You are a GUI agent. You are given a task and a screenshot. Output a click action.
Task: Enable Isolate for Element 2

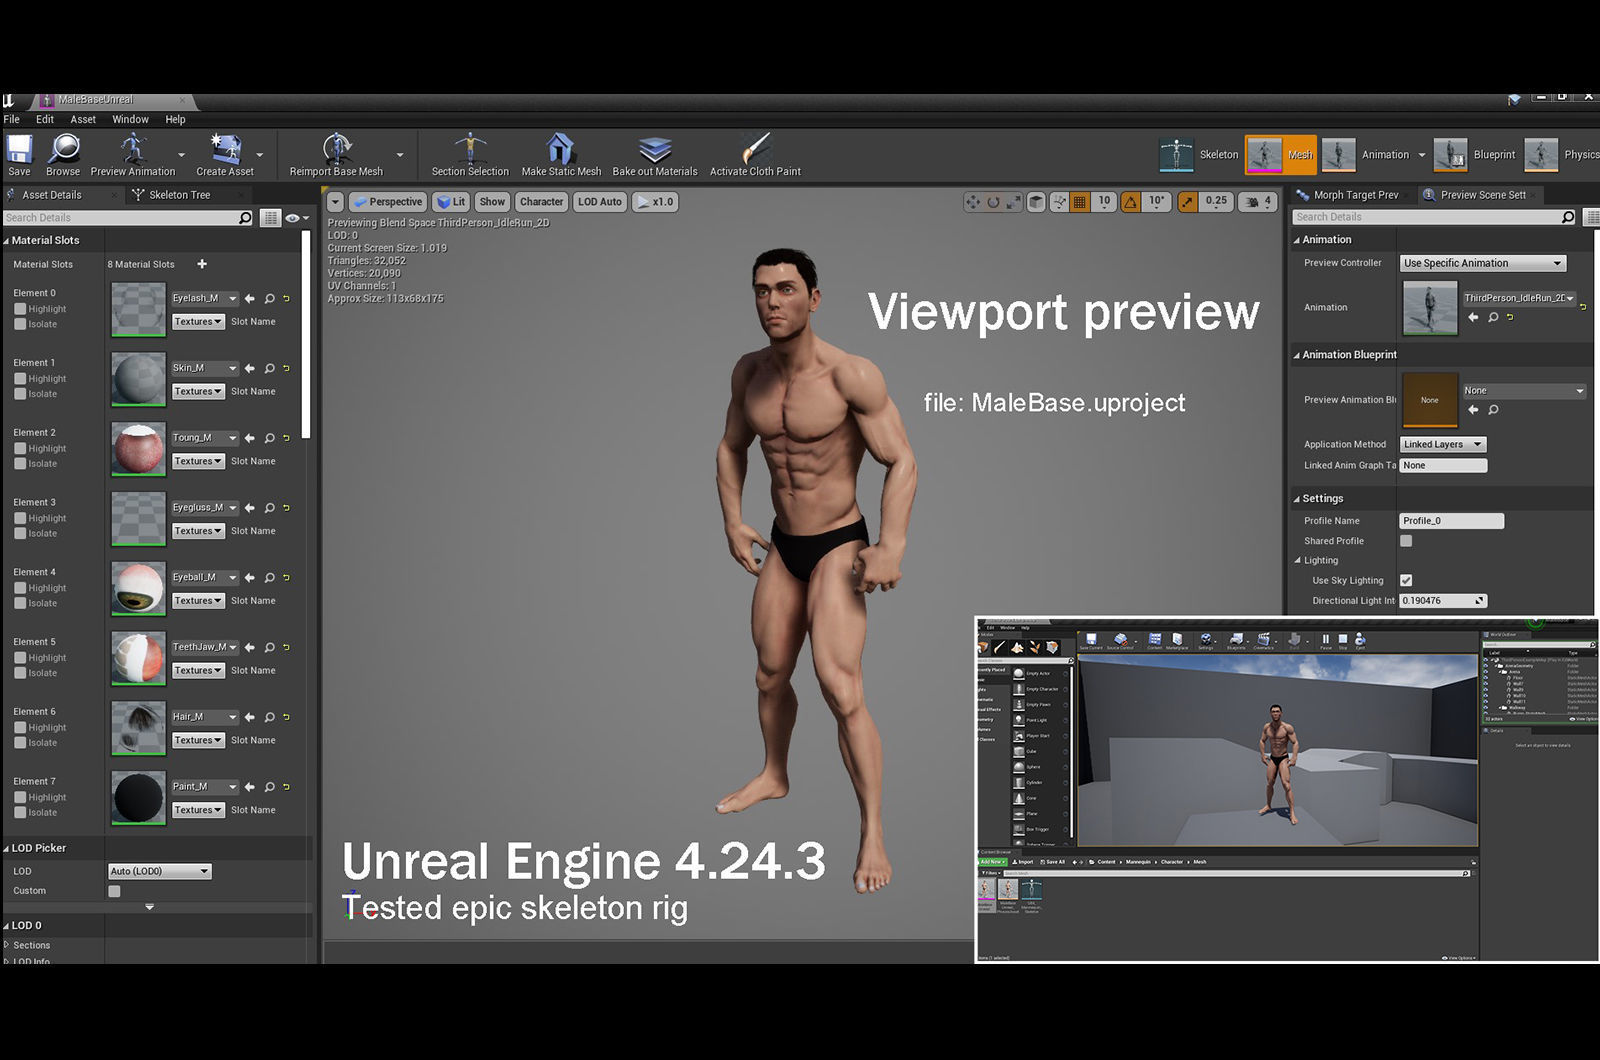click(x=20, y=464)
